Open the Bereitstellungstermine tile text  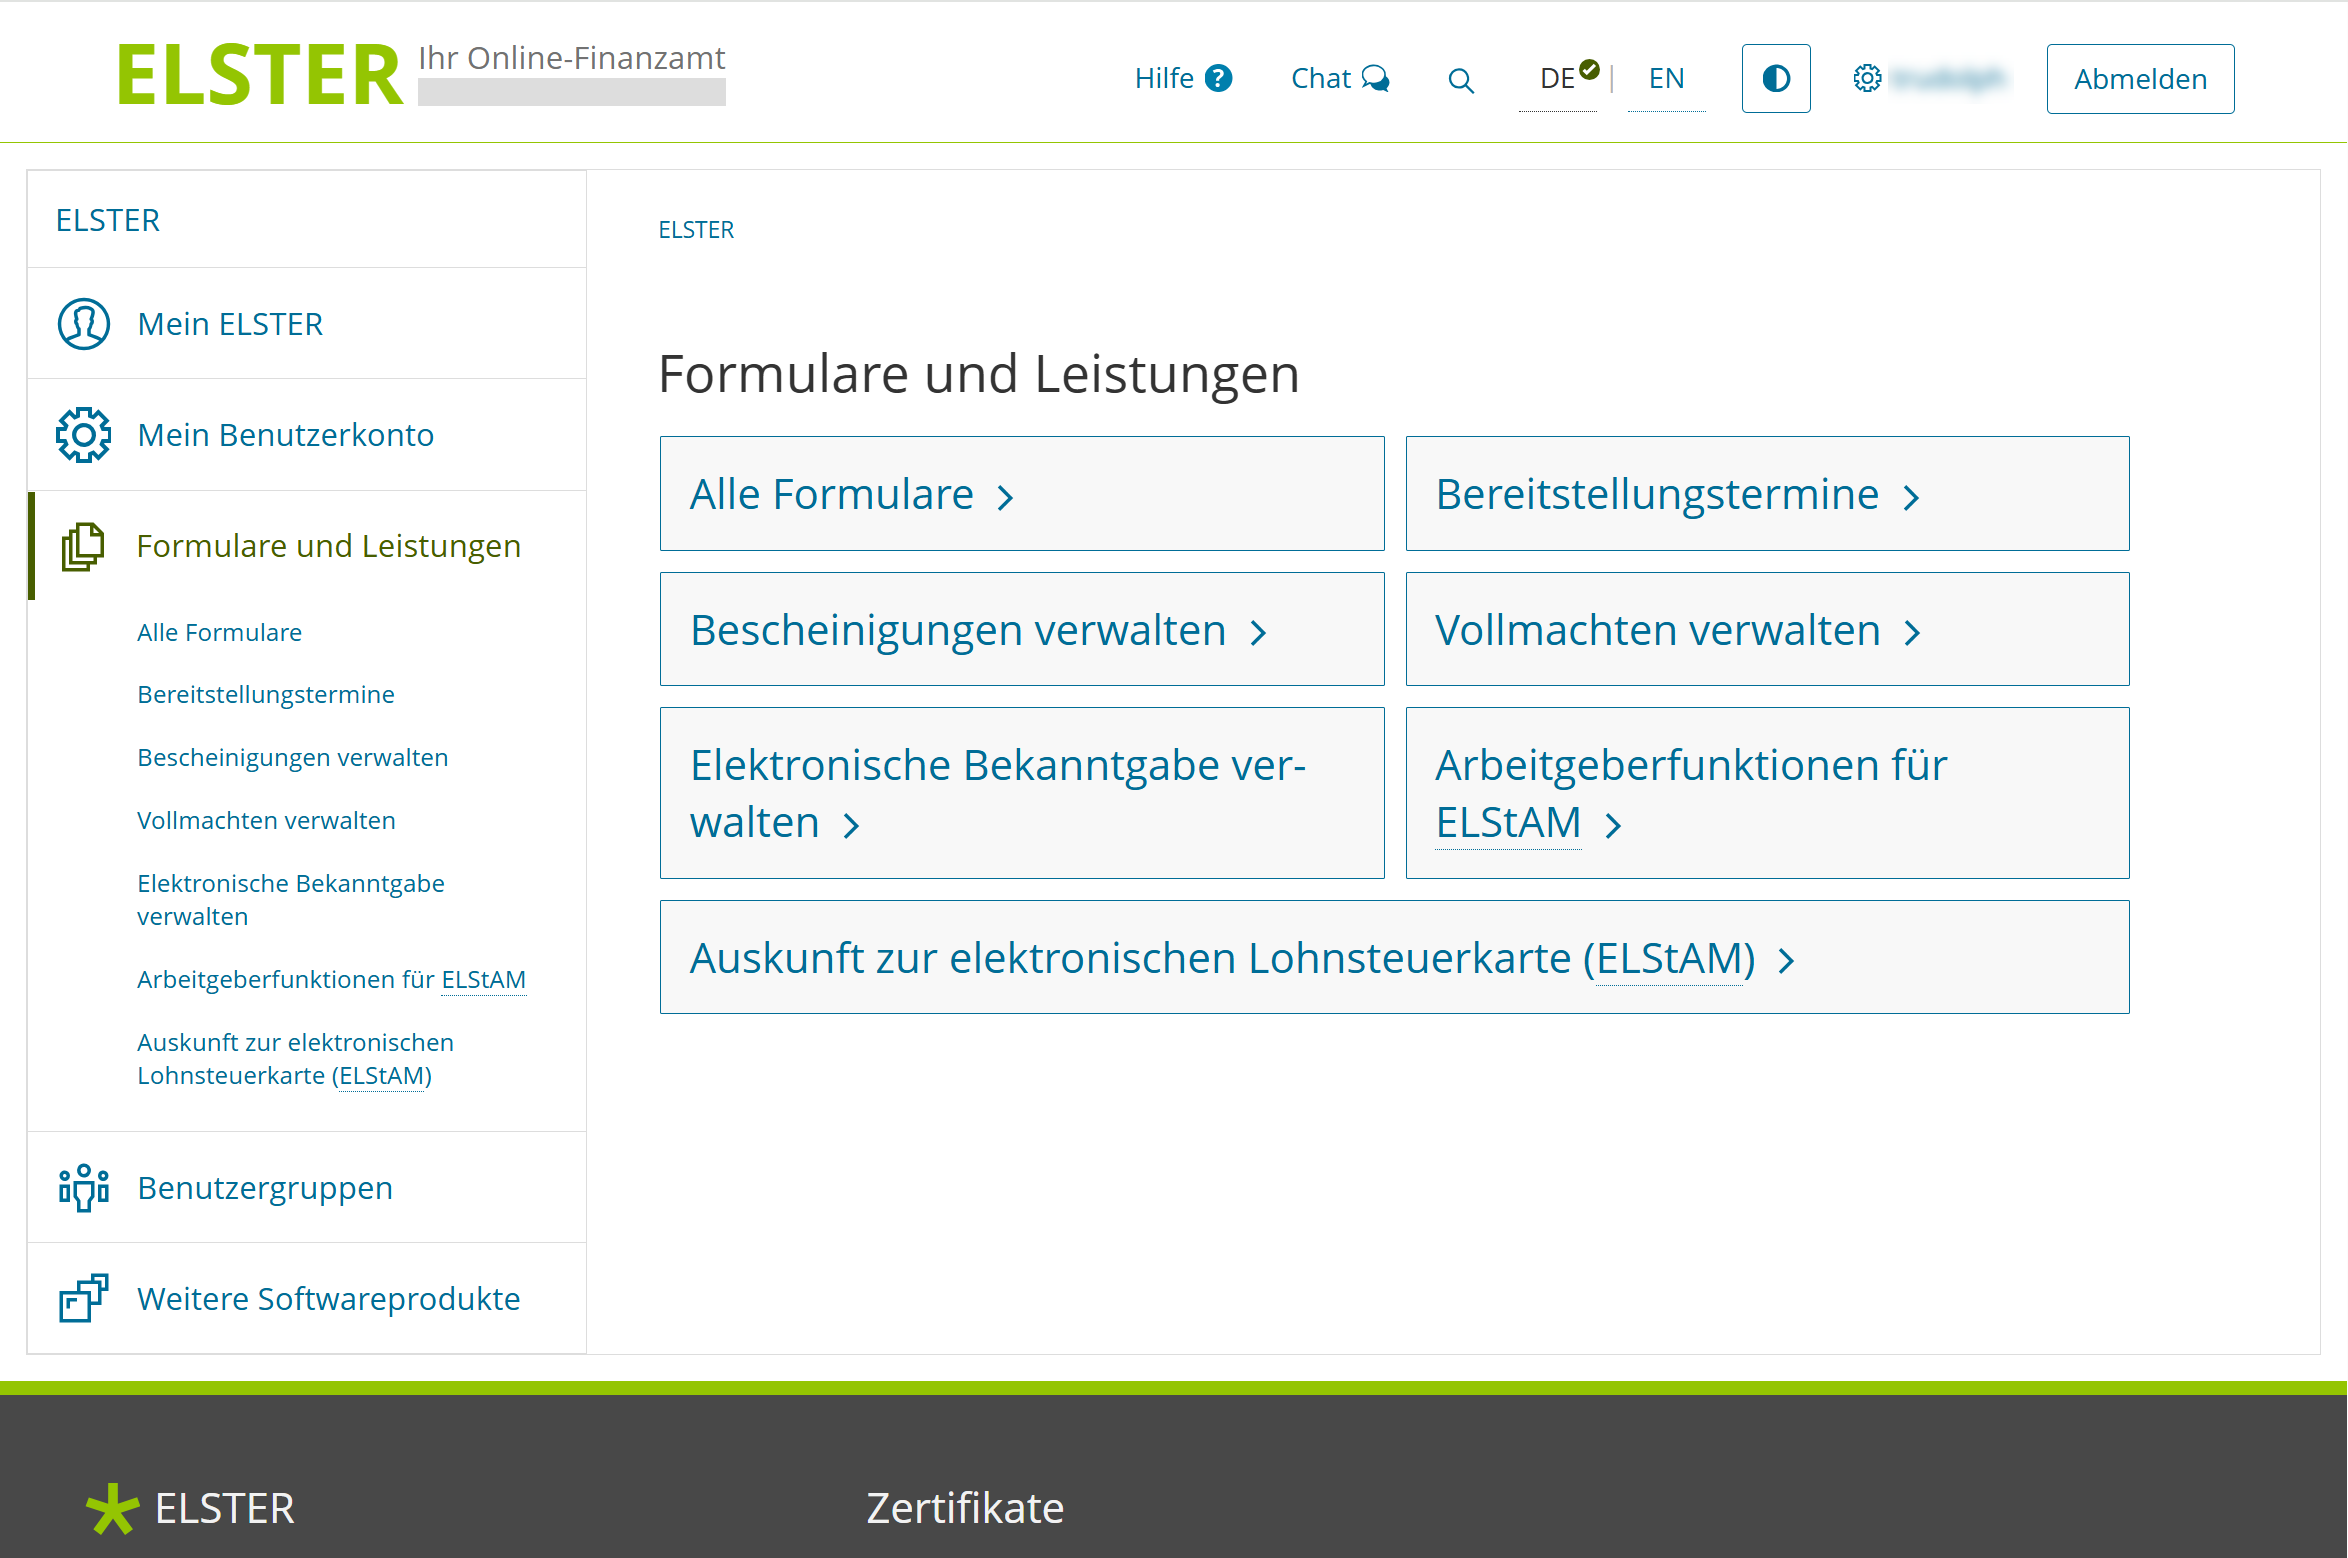(x=1657, y=494)
